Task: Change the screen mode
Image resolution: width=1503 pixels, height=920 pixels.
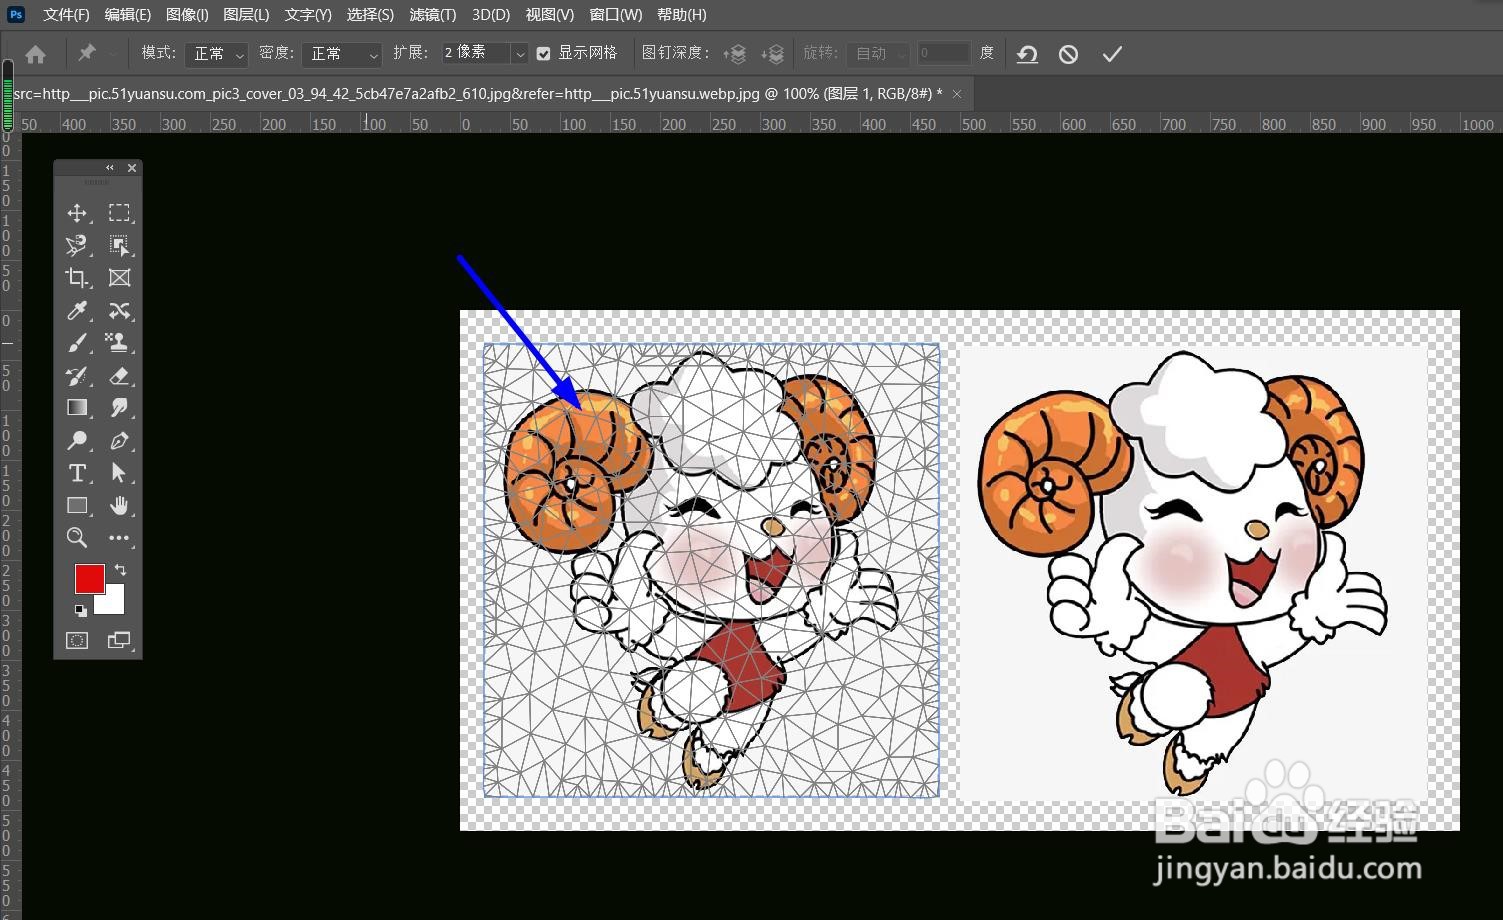Action: click(119, 640)
